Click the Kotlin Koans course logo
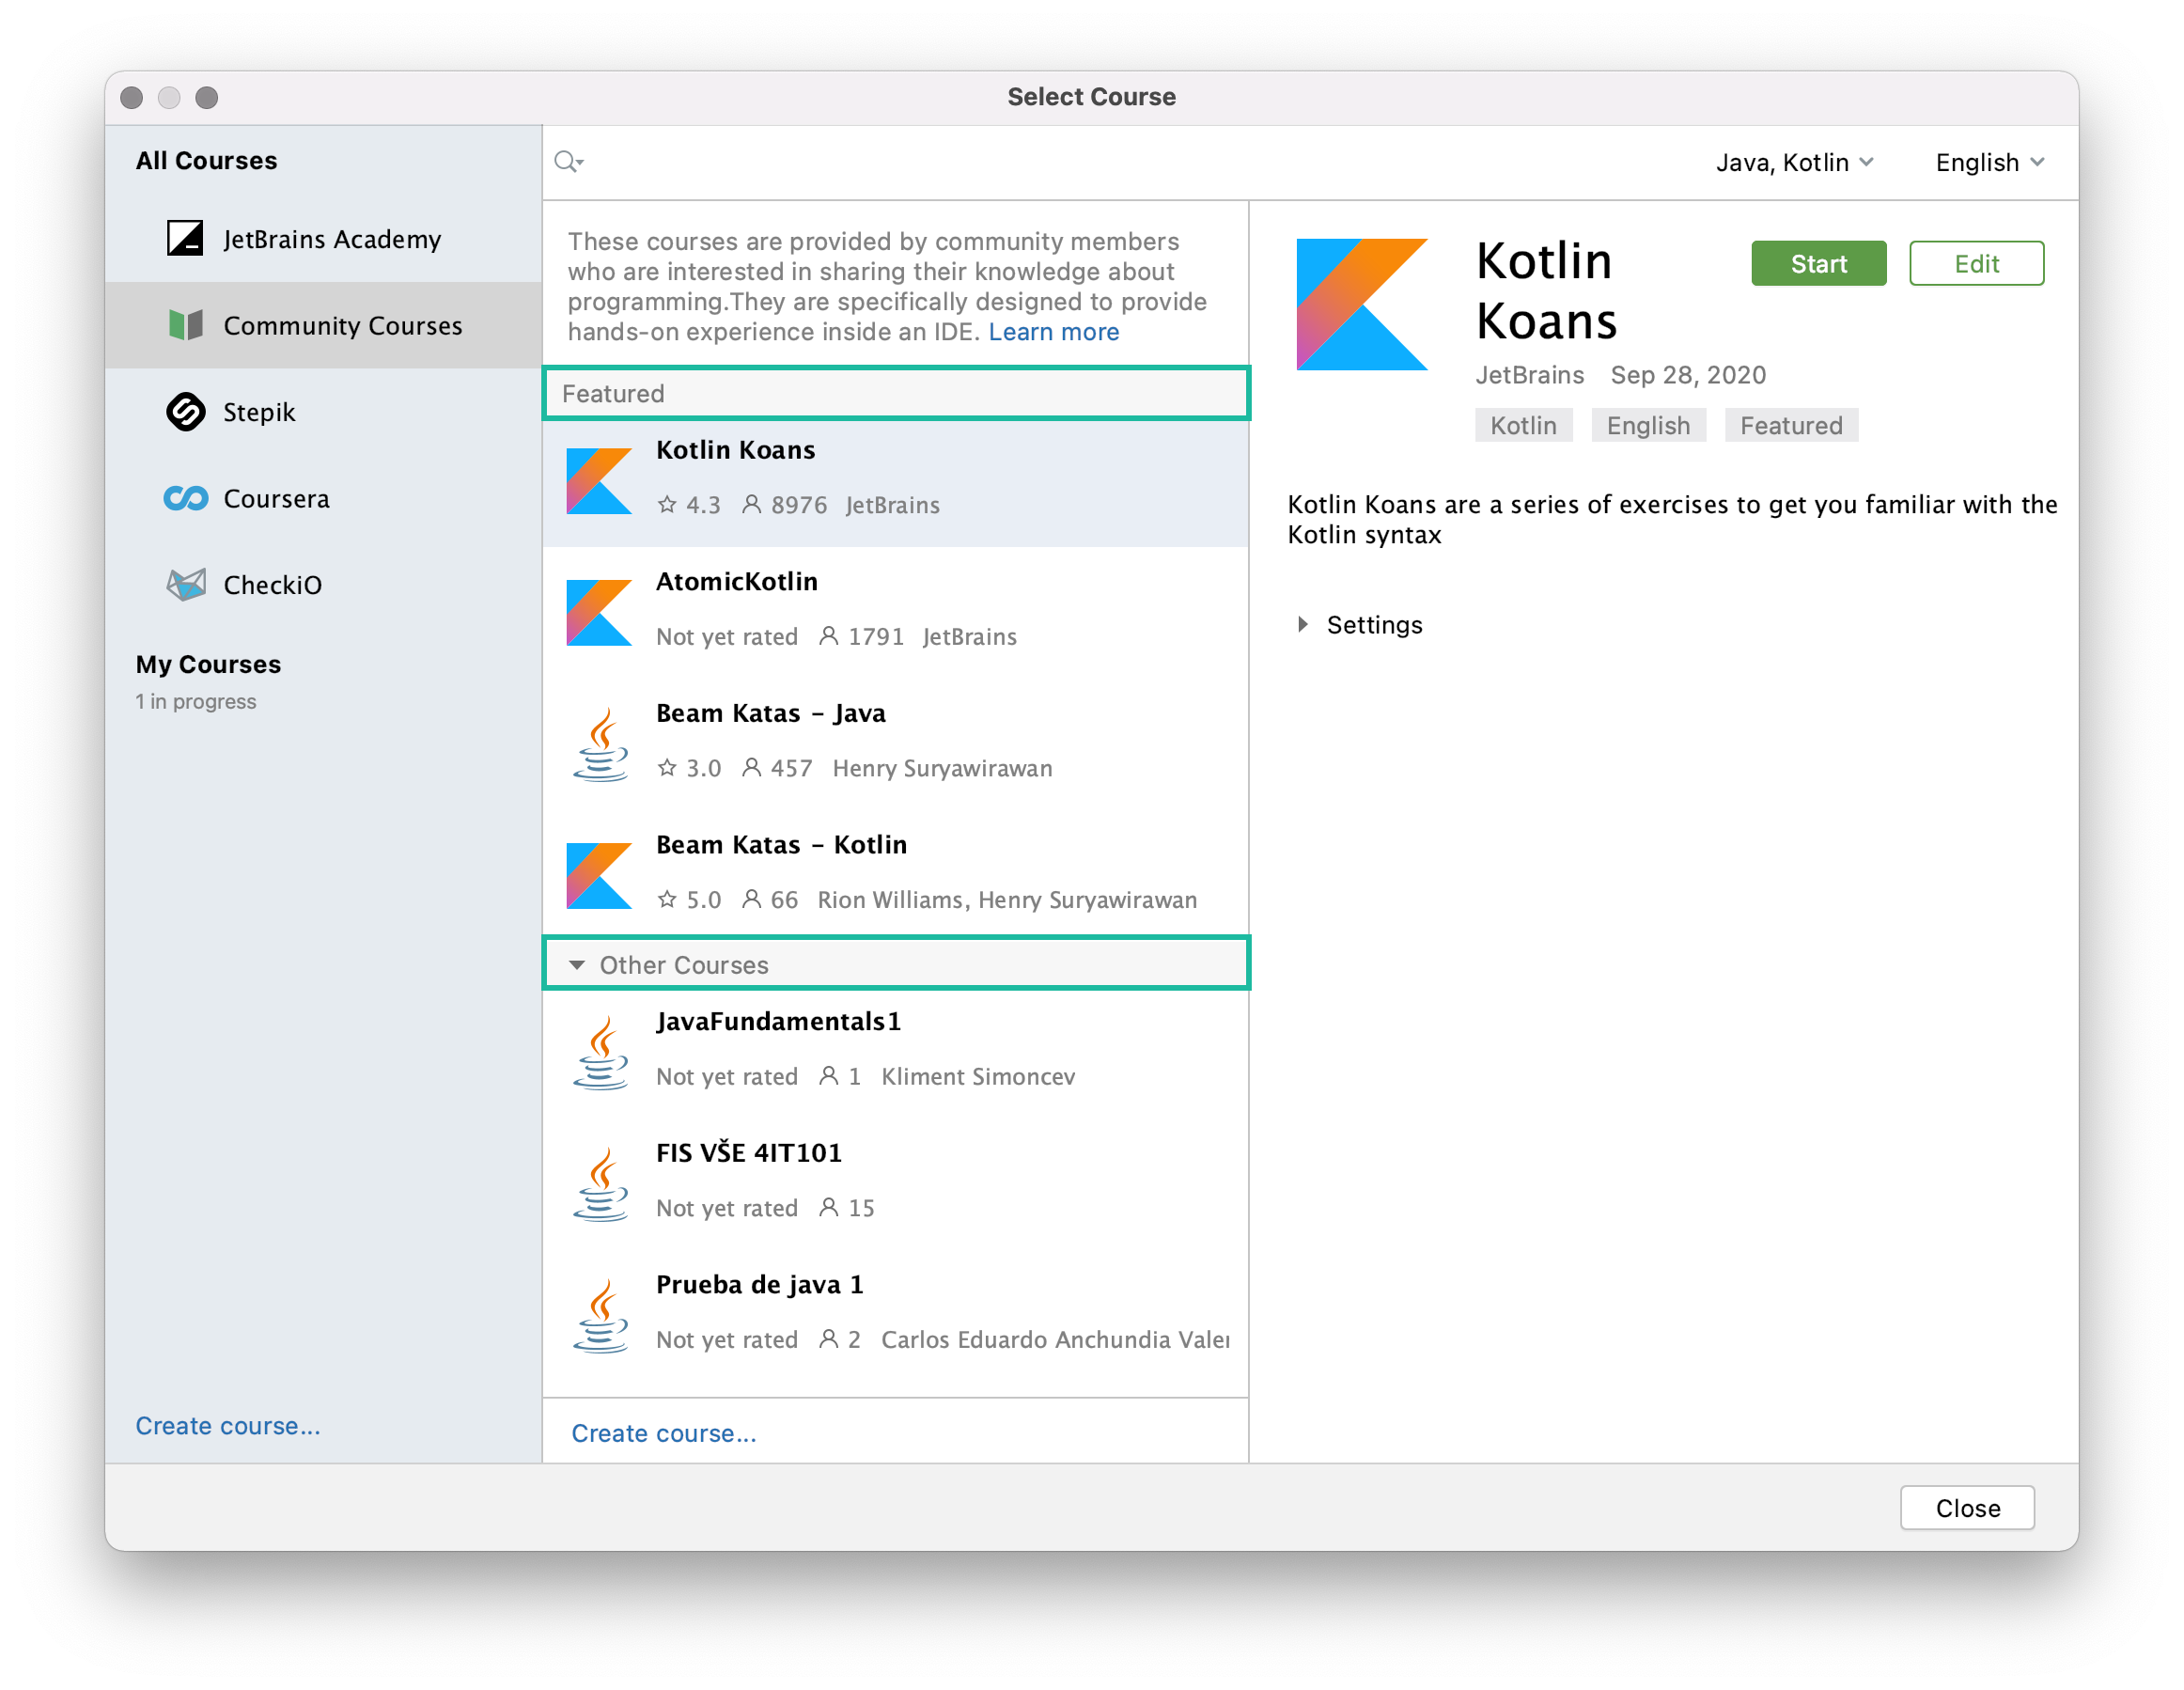This screenshot has height=1690, width=2184. (x=599, y=481)
